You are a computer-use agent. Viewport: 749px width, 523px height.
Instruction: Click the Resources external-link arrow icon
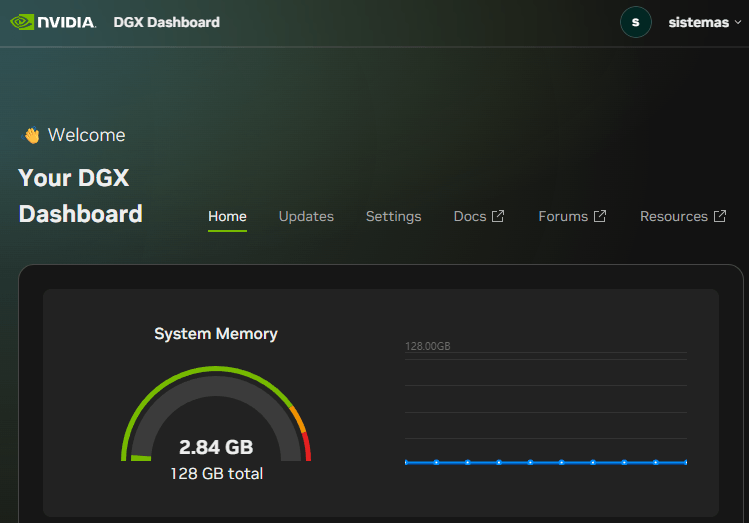[720, 216]
